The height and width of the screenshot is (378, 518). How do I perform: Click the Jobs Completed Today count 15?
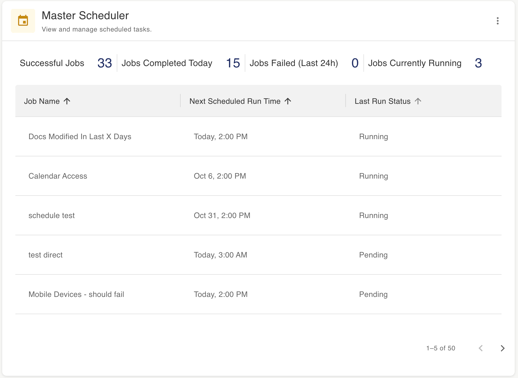[x=233, y=63]
